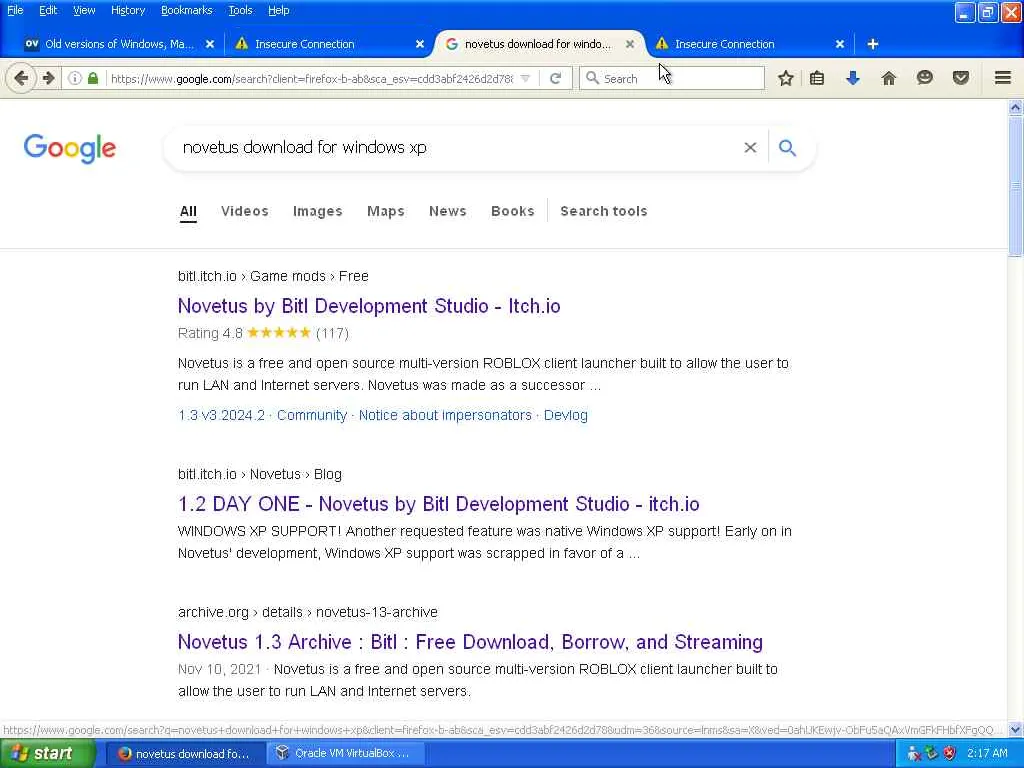Bookmark this page with the star icon
The width and height of the screenshot is (1024, 768).
click(786, 78)
